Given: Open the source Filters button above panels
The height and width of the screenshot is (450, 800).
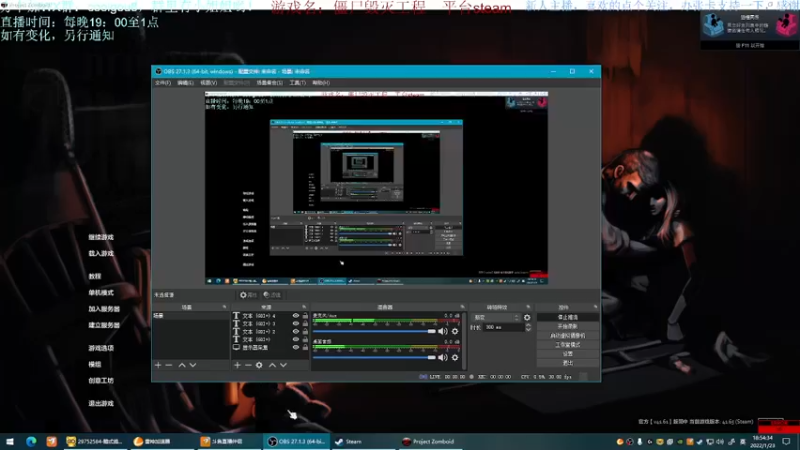Looking at the screenshot, I should (x=272, y=295).
